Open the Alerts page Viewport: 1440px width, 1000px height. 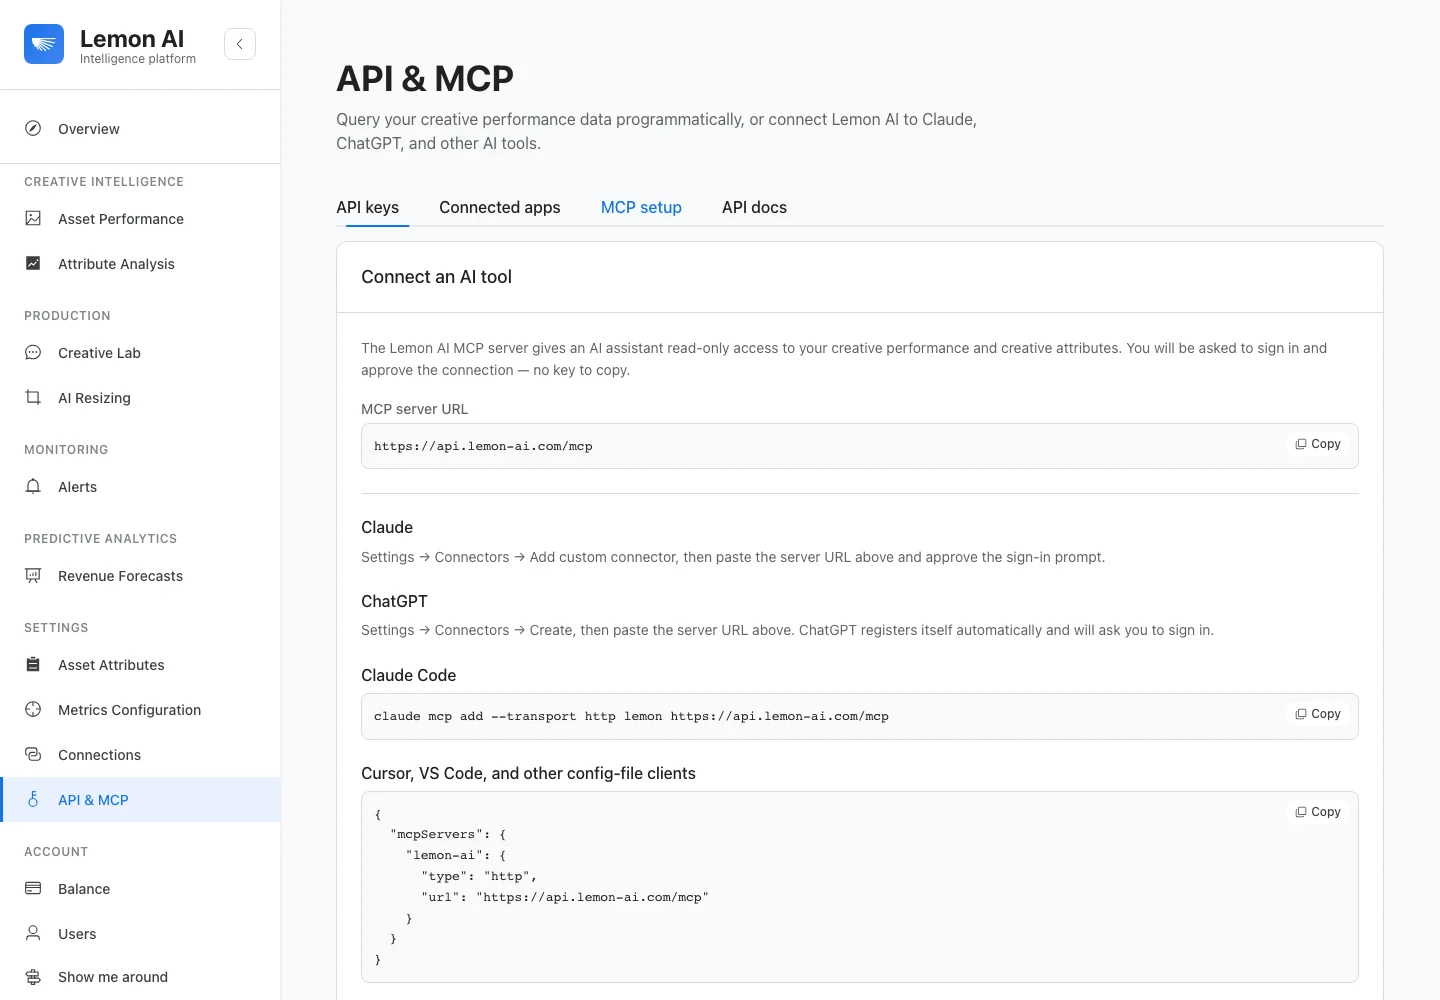point(140,486)
